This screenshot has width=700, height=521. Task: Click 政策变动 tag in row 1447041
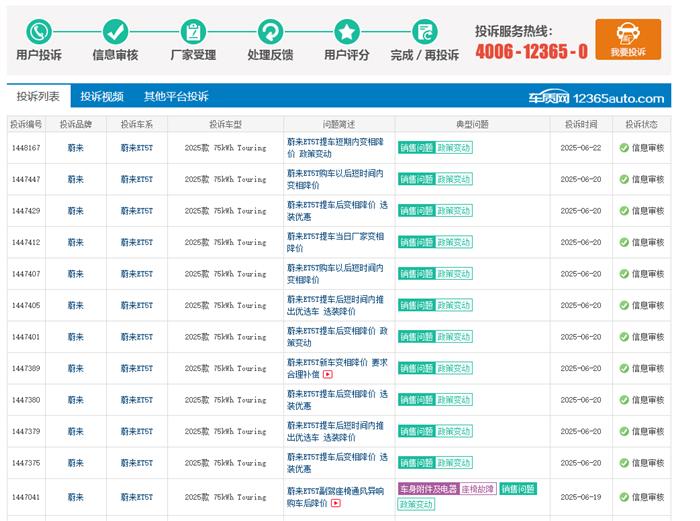[x=416, y=504]
